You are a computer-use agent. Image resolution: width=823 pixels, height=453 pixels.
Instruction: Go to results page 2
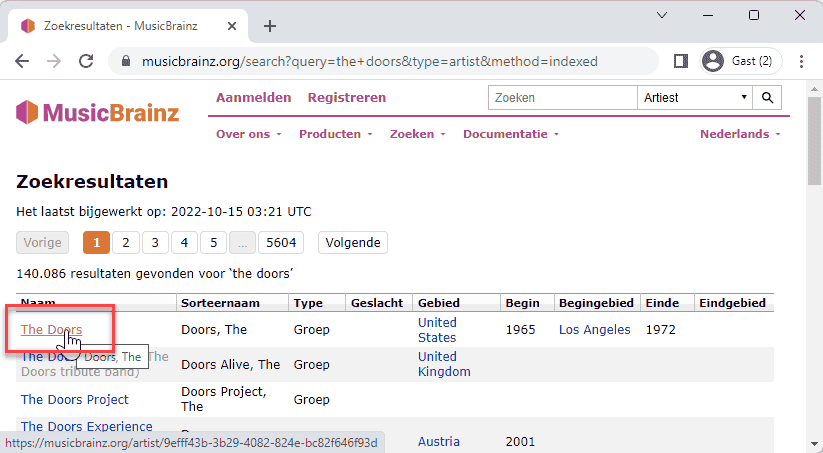126,243
